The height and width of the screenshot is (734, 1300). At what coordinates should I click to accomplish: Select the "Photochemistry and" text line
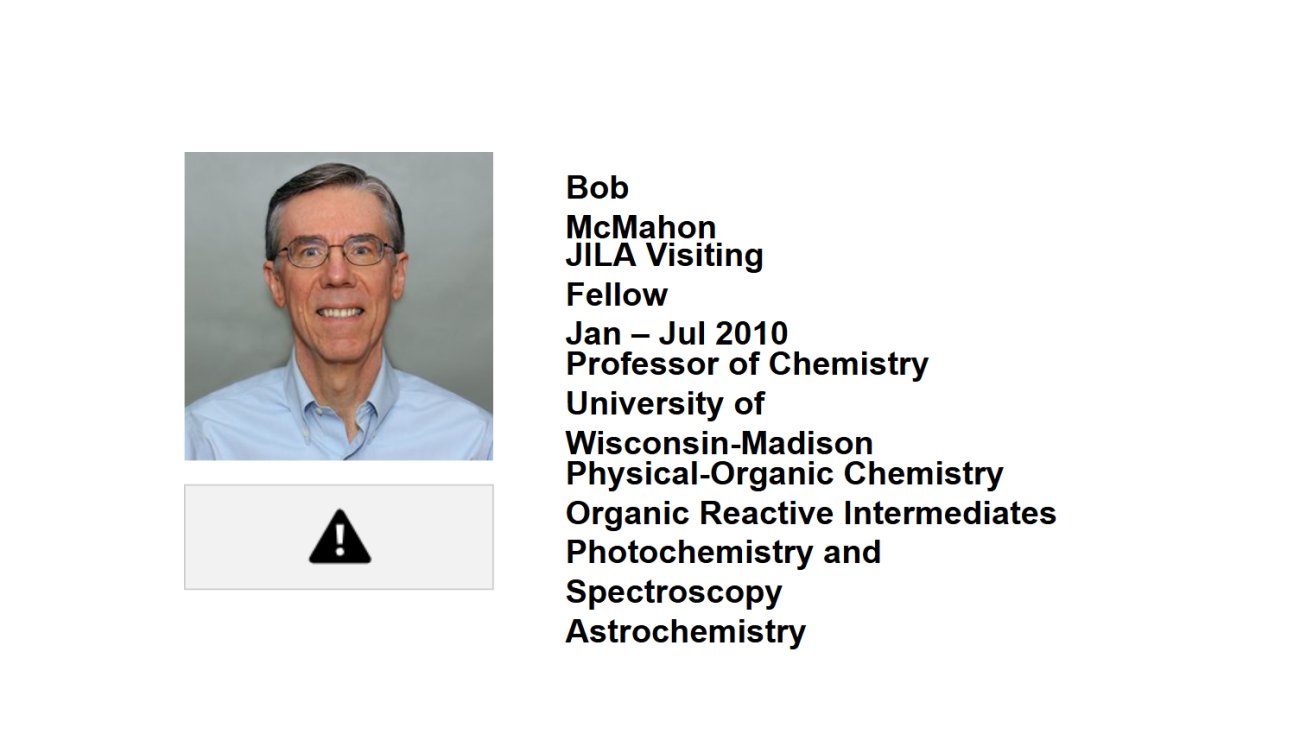pos(723,552)
